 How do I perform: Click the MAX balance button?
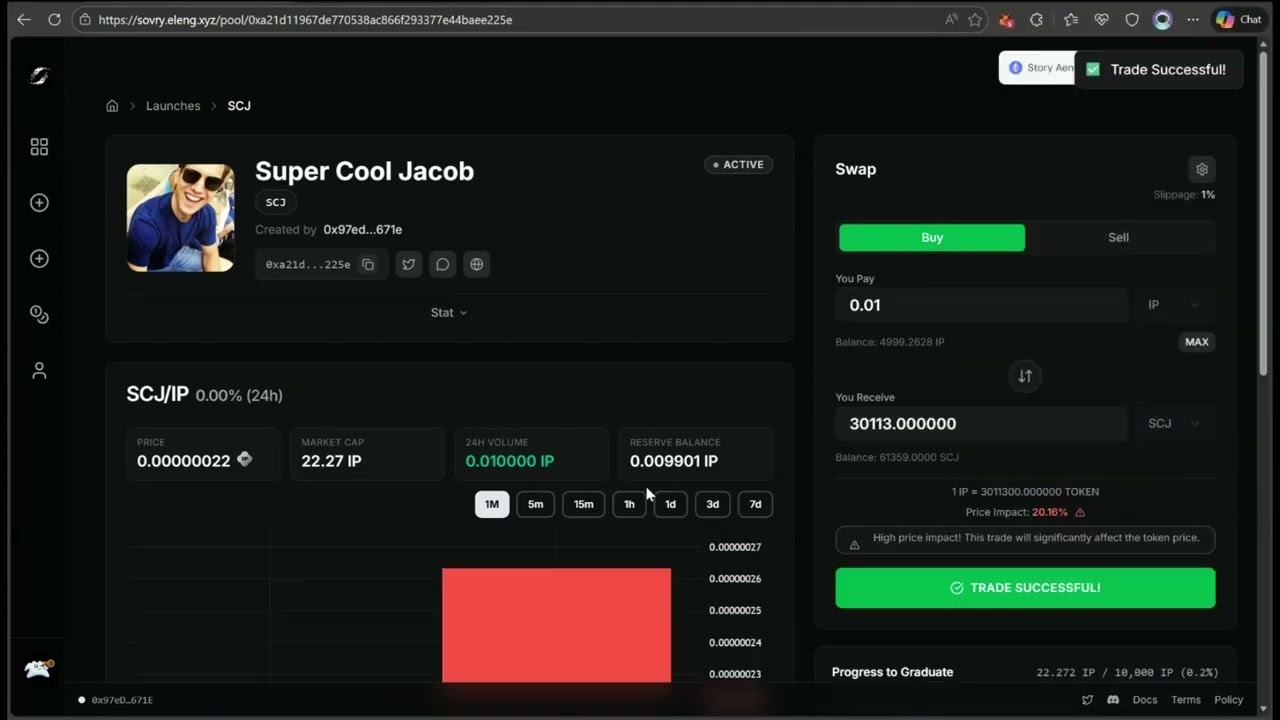click(x=1197, y=342)
